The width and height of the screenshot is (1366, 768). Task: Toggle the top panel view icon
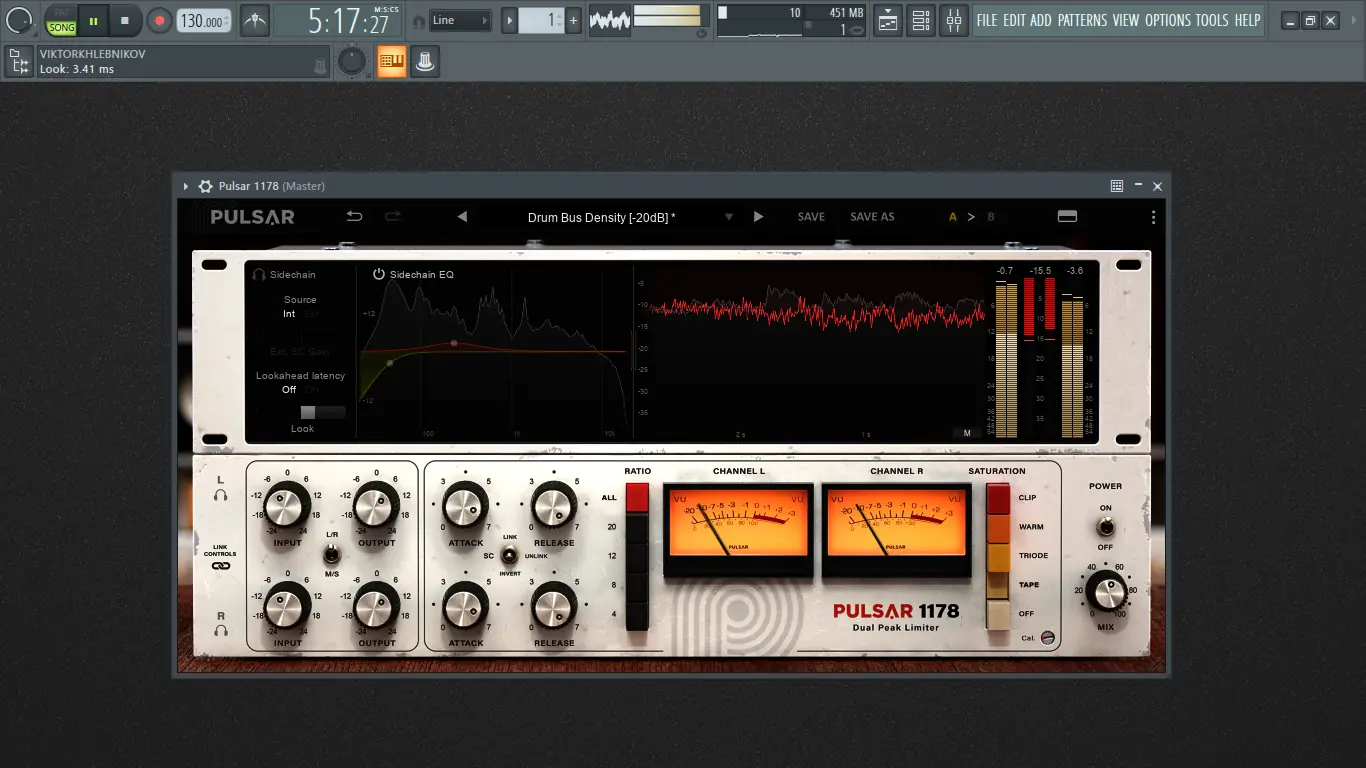(x=1067, y=216)
